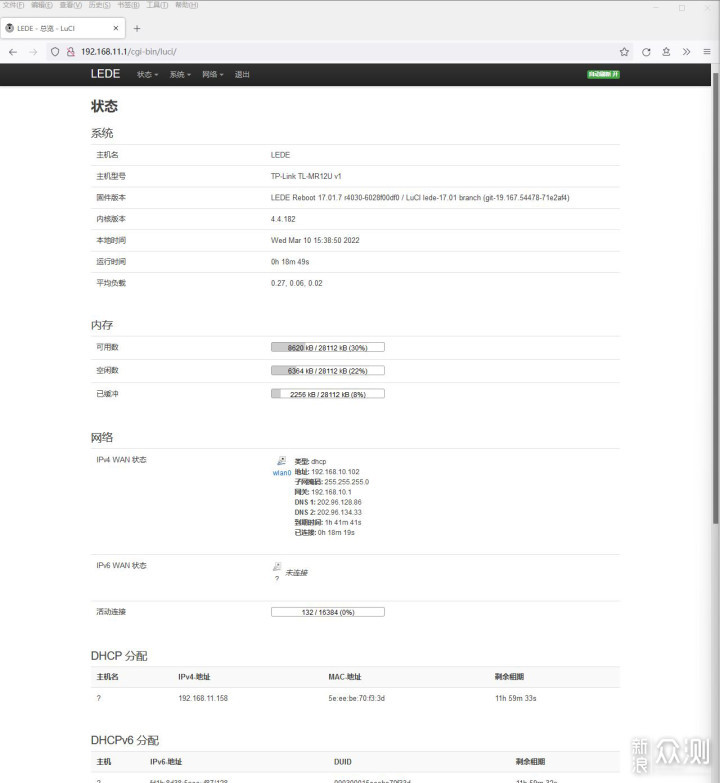Viewport: 720px width, 783px height.
Task: Open the 工具(T) menu
Action: click(x=157, y=5)
